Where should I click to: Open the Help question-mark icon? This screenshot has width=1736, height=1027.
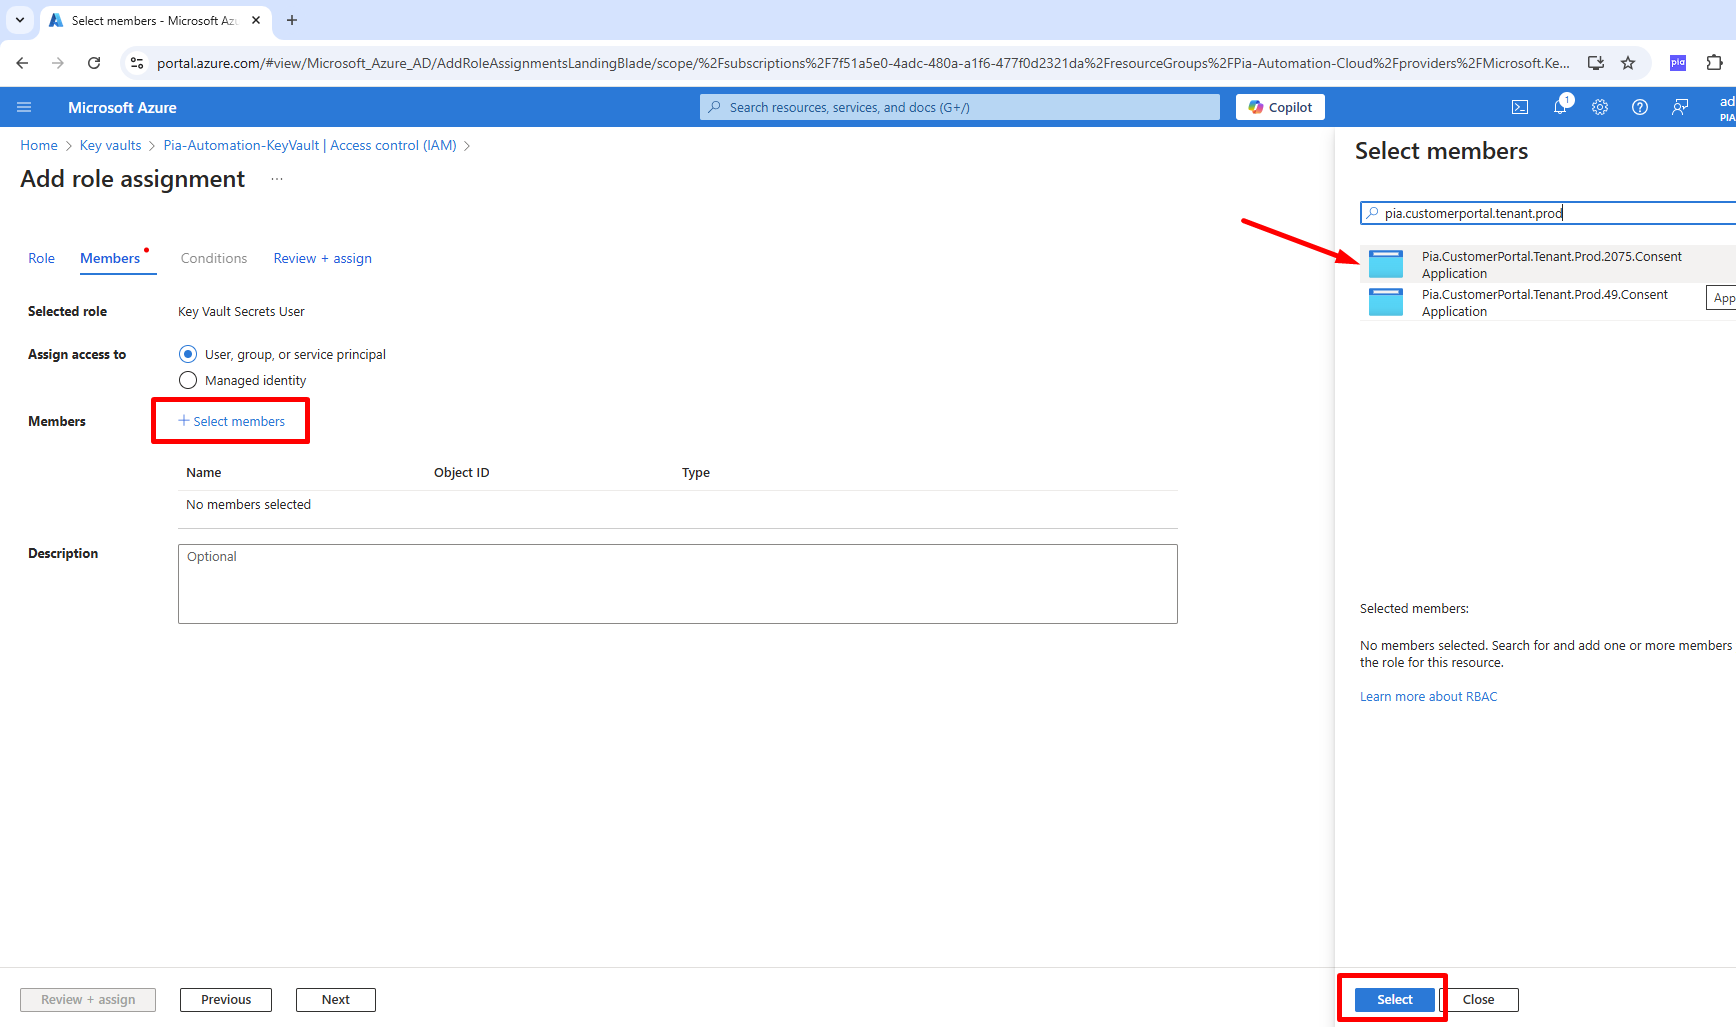coord(1640,107)
